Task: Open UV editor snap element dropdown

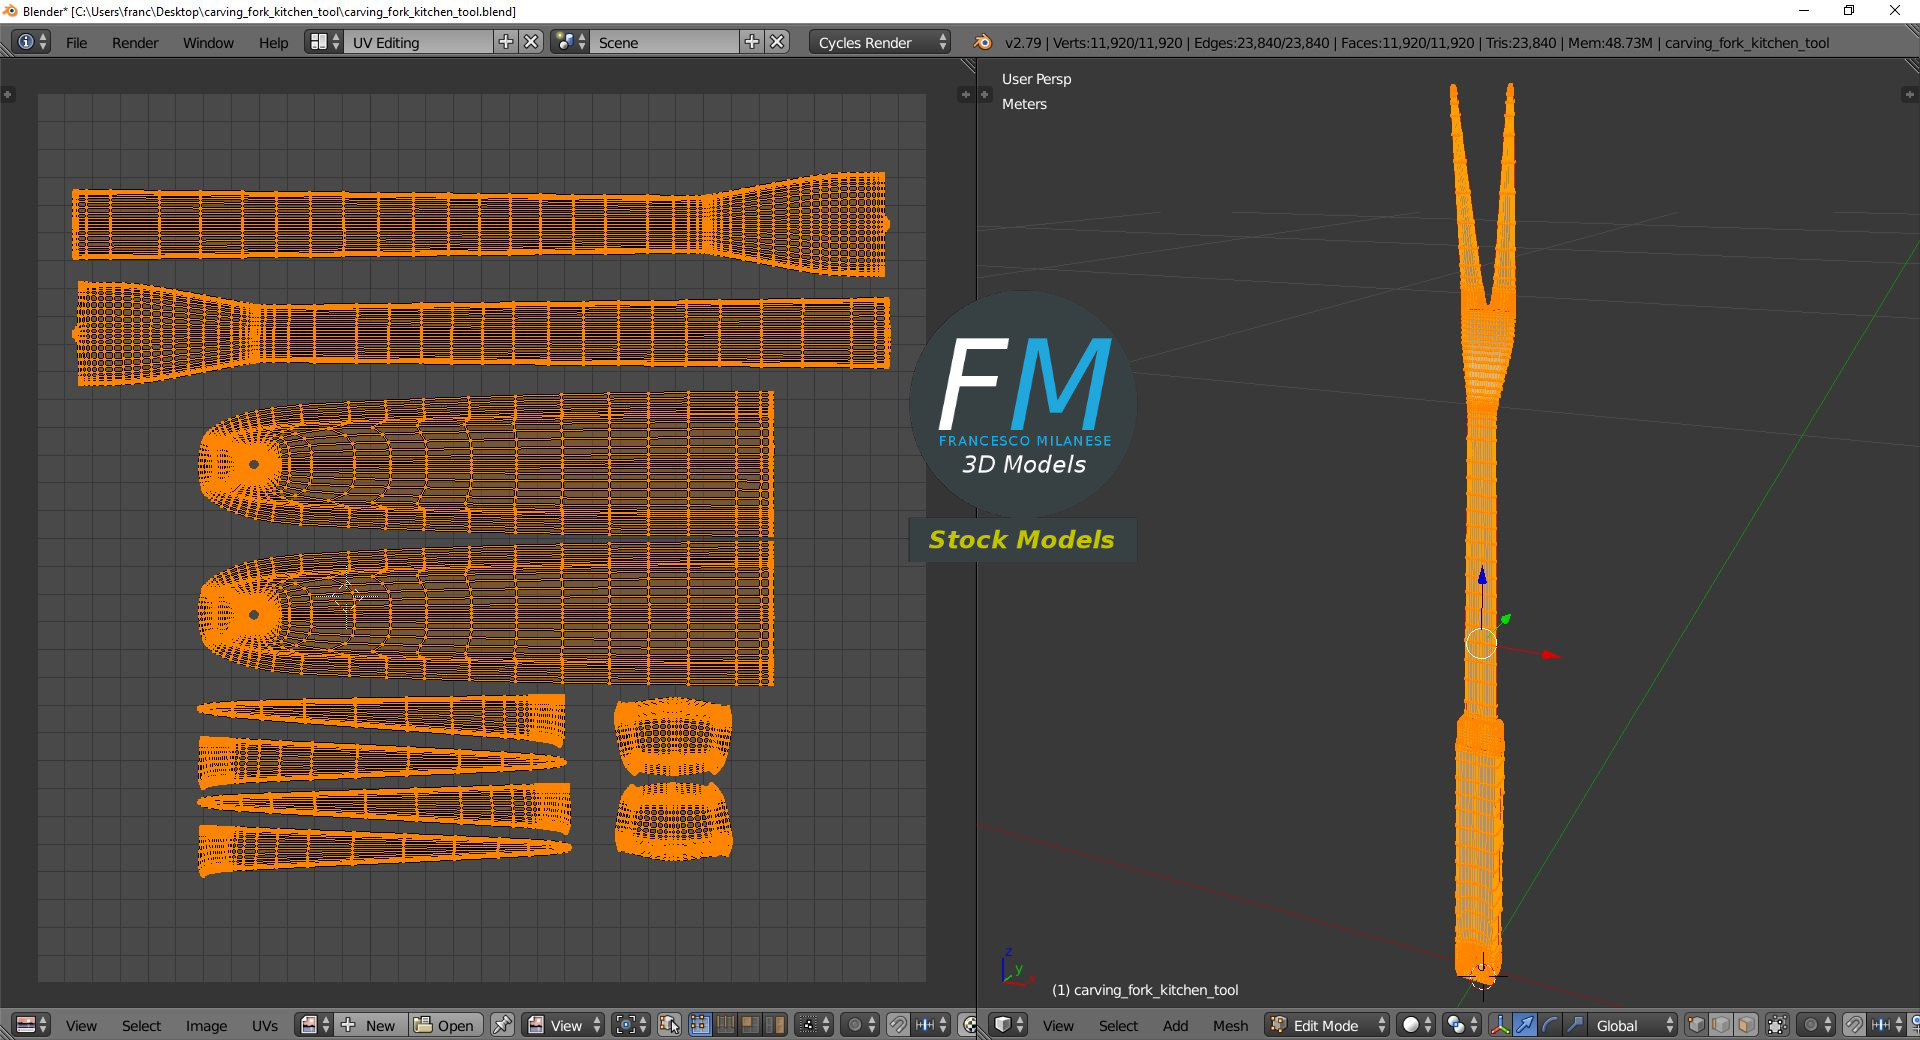Action: pyautogui.click(x=931, y=1025)
